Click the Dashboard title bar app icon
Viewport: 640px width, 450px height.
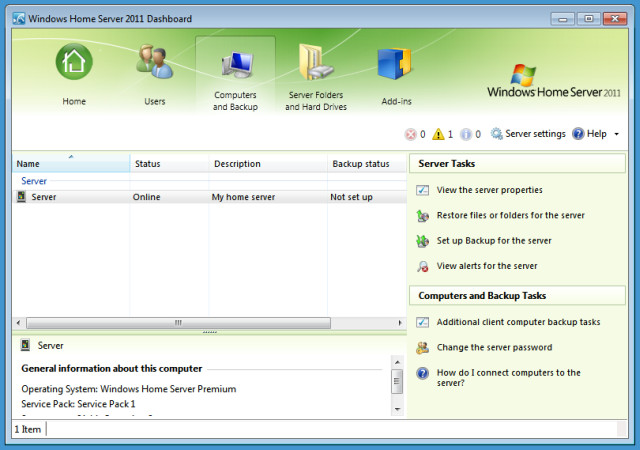19,18
